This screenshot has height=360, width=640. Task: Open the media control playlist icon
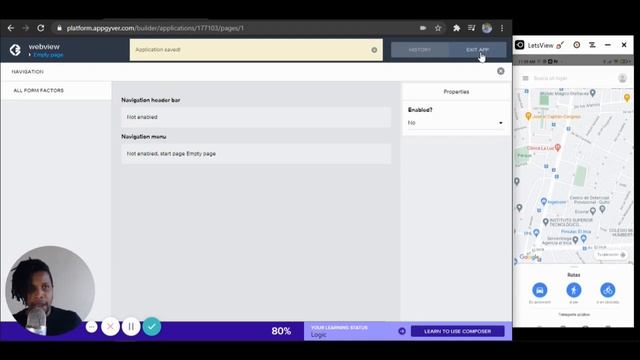[x=471, y=28]
